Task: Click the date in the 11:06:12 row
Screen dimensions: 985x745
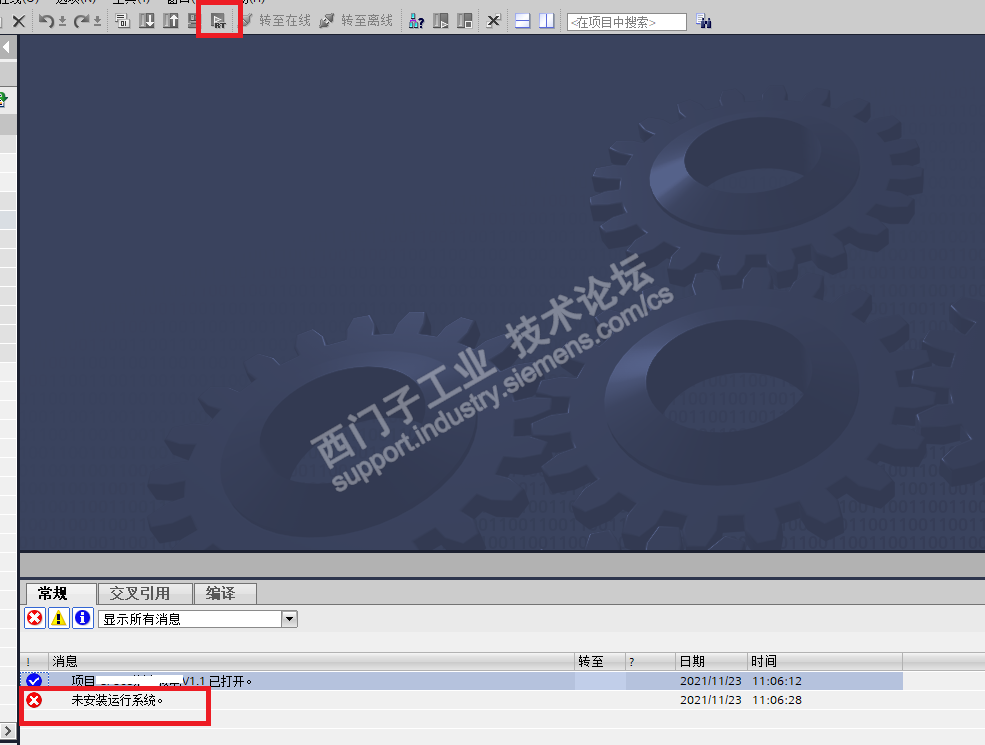Action: (x=710, y=681)
